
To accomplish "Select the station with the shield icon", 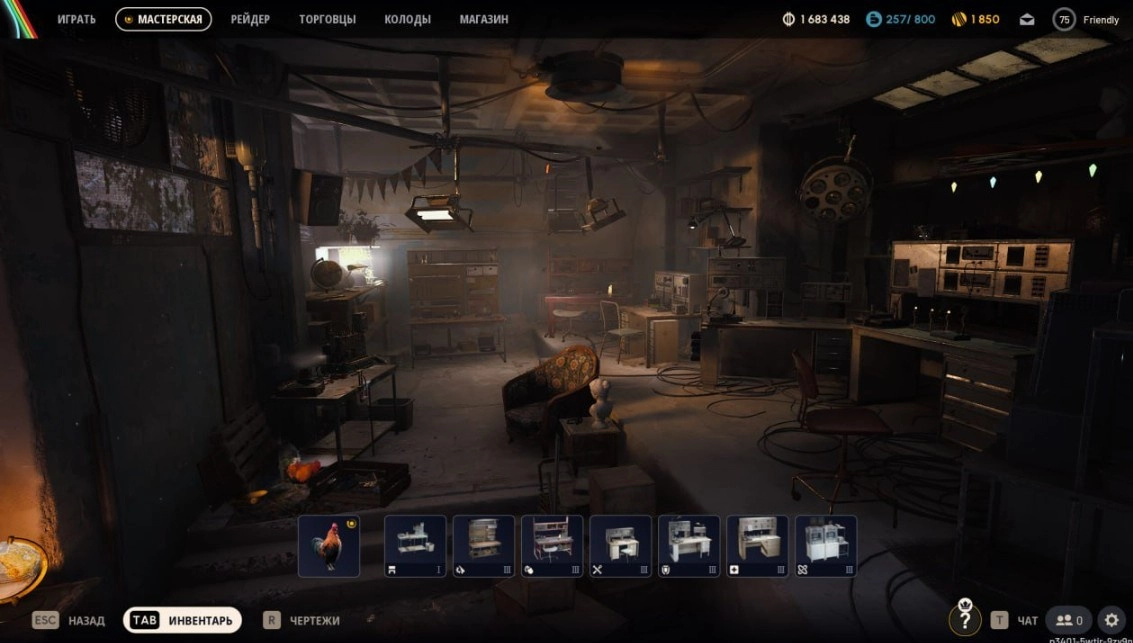I will pyautogui.click(x=689, y=545).
